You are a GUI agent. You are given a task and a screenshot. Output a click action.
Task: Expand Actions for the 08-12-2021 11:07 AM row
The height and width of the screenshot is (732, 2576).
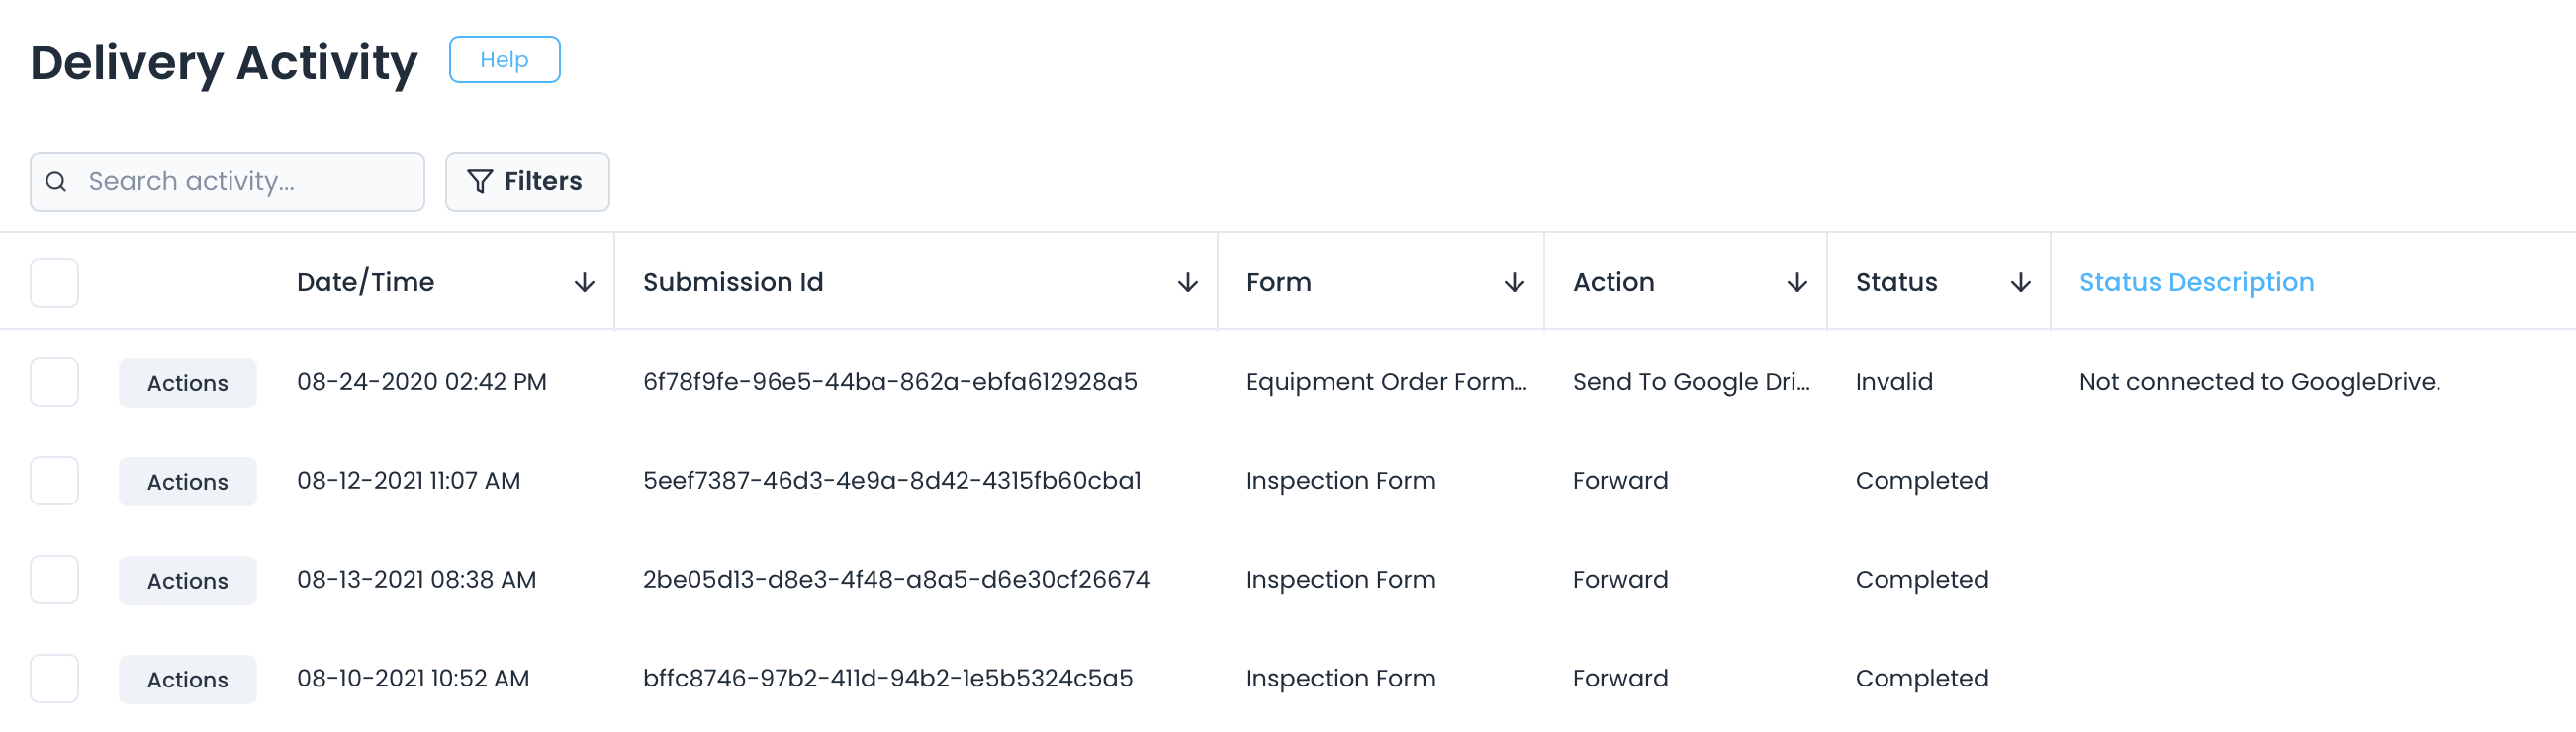[x=187, y=482]
